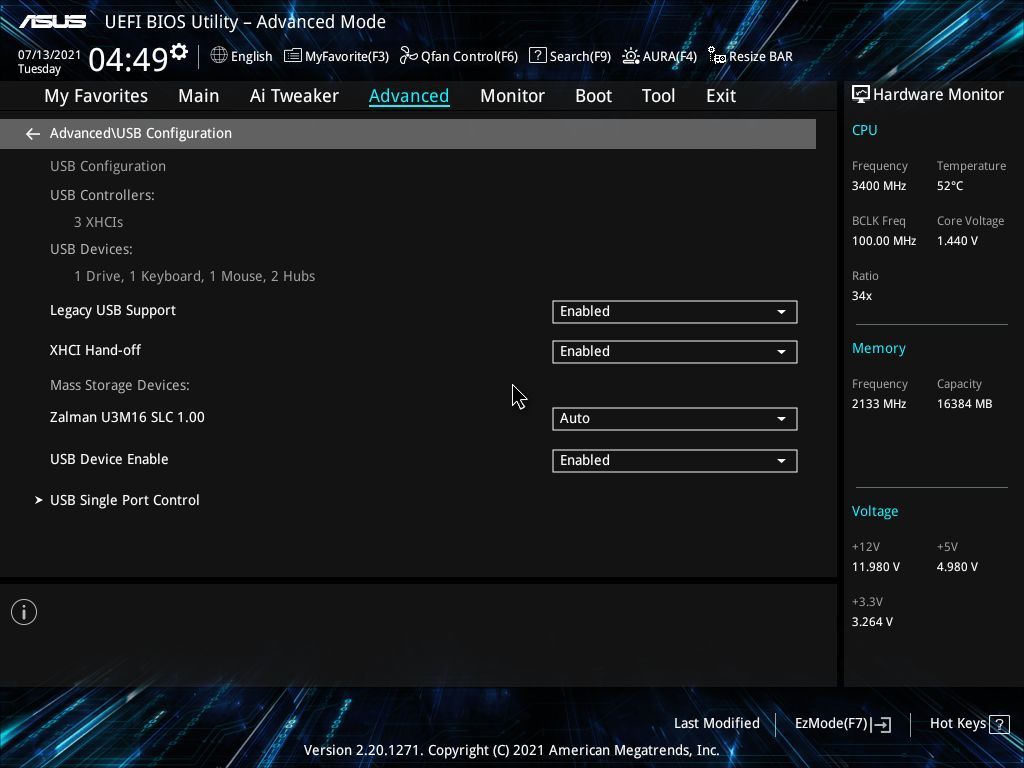Click the Resize BAR icon

click(x=716, y=56)
